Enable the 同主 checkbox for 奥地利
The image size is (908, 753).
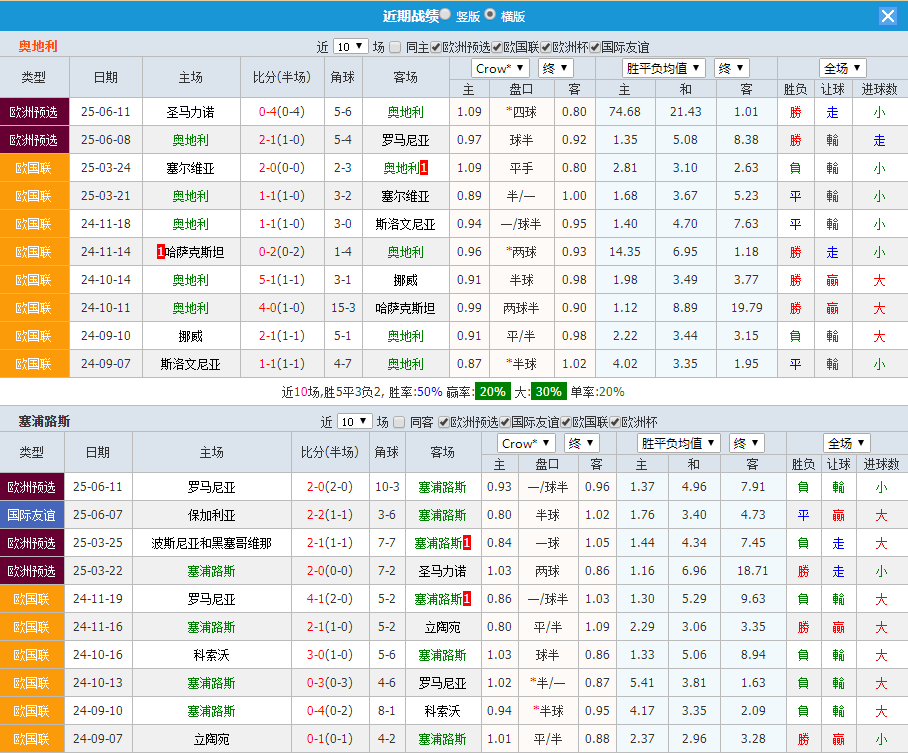point(395,44)
